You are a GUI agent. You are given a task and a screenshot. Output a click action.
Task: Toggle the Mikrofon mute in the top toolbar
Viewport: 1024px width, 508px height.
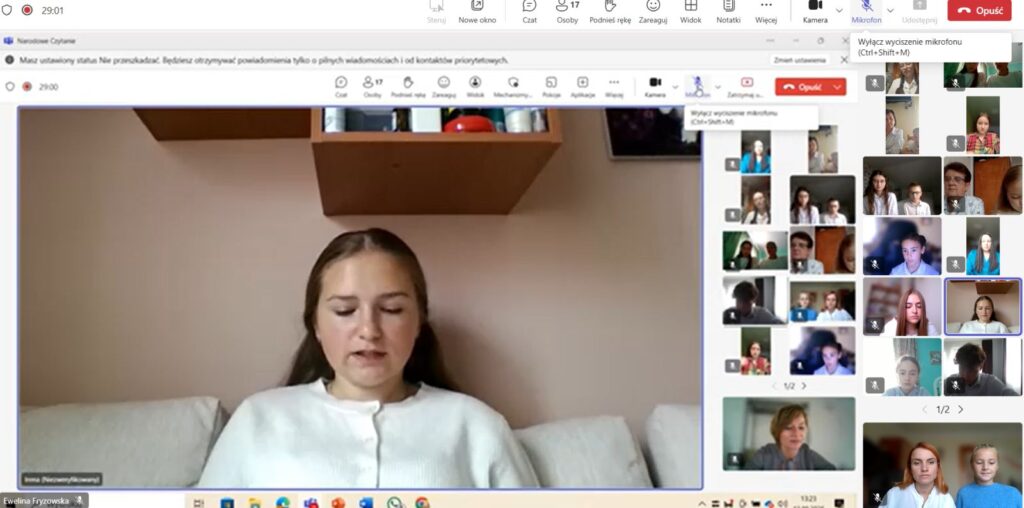pos(866,10)
